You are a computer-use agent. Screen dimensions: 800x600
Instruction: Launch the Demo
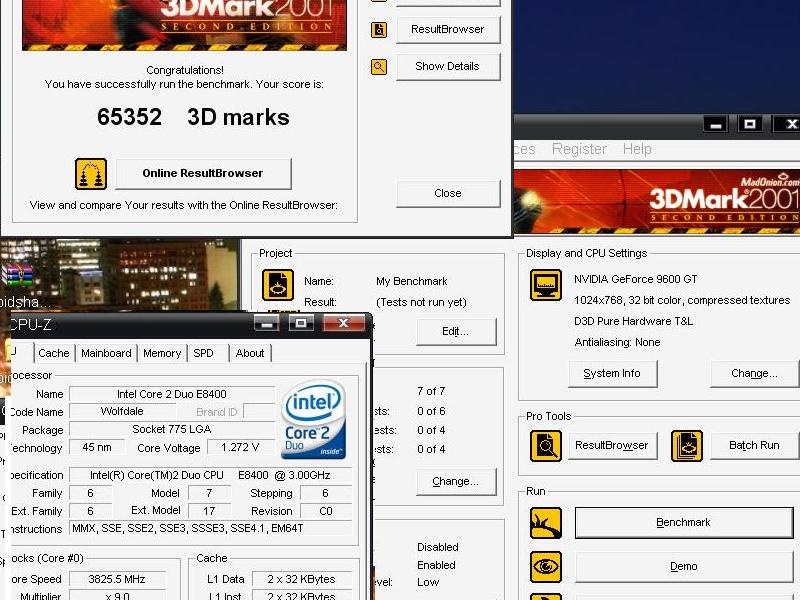pos(684,566)
